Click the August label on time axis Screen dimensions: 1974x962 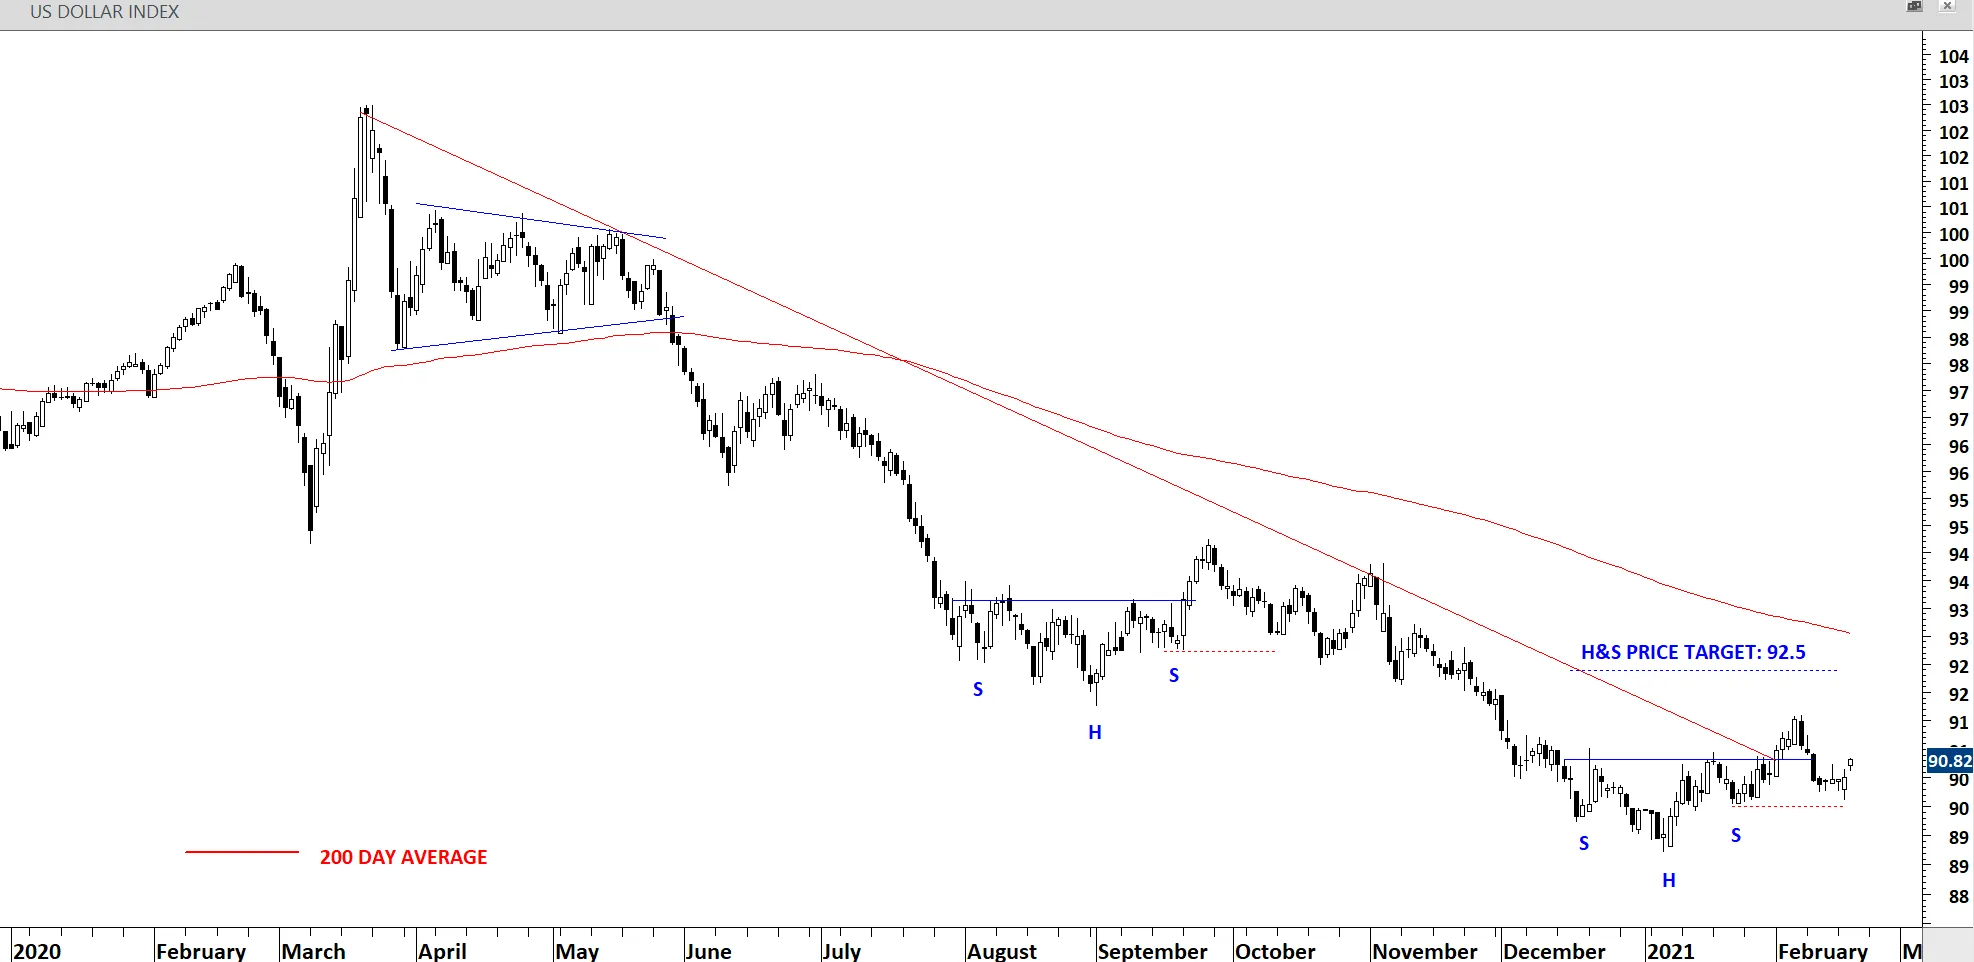(x=1001, y=951)
